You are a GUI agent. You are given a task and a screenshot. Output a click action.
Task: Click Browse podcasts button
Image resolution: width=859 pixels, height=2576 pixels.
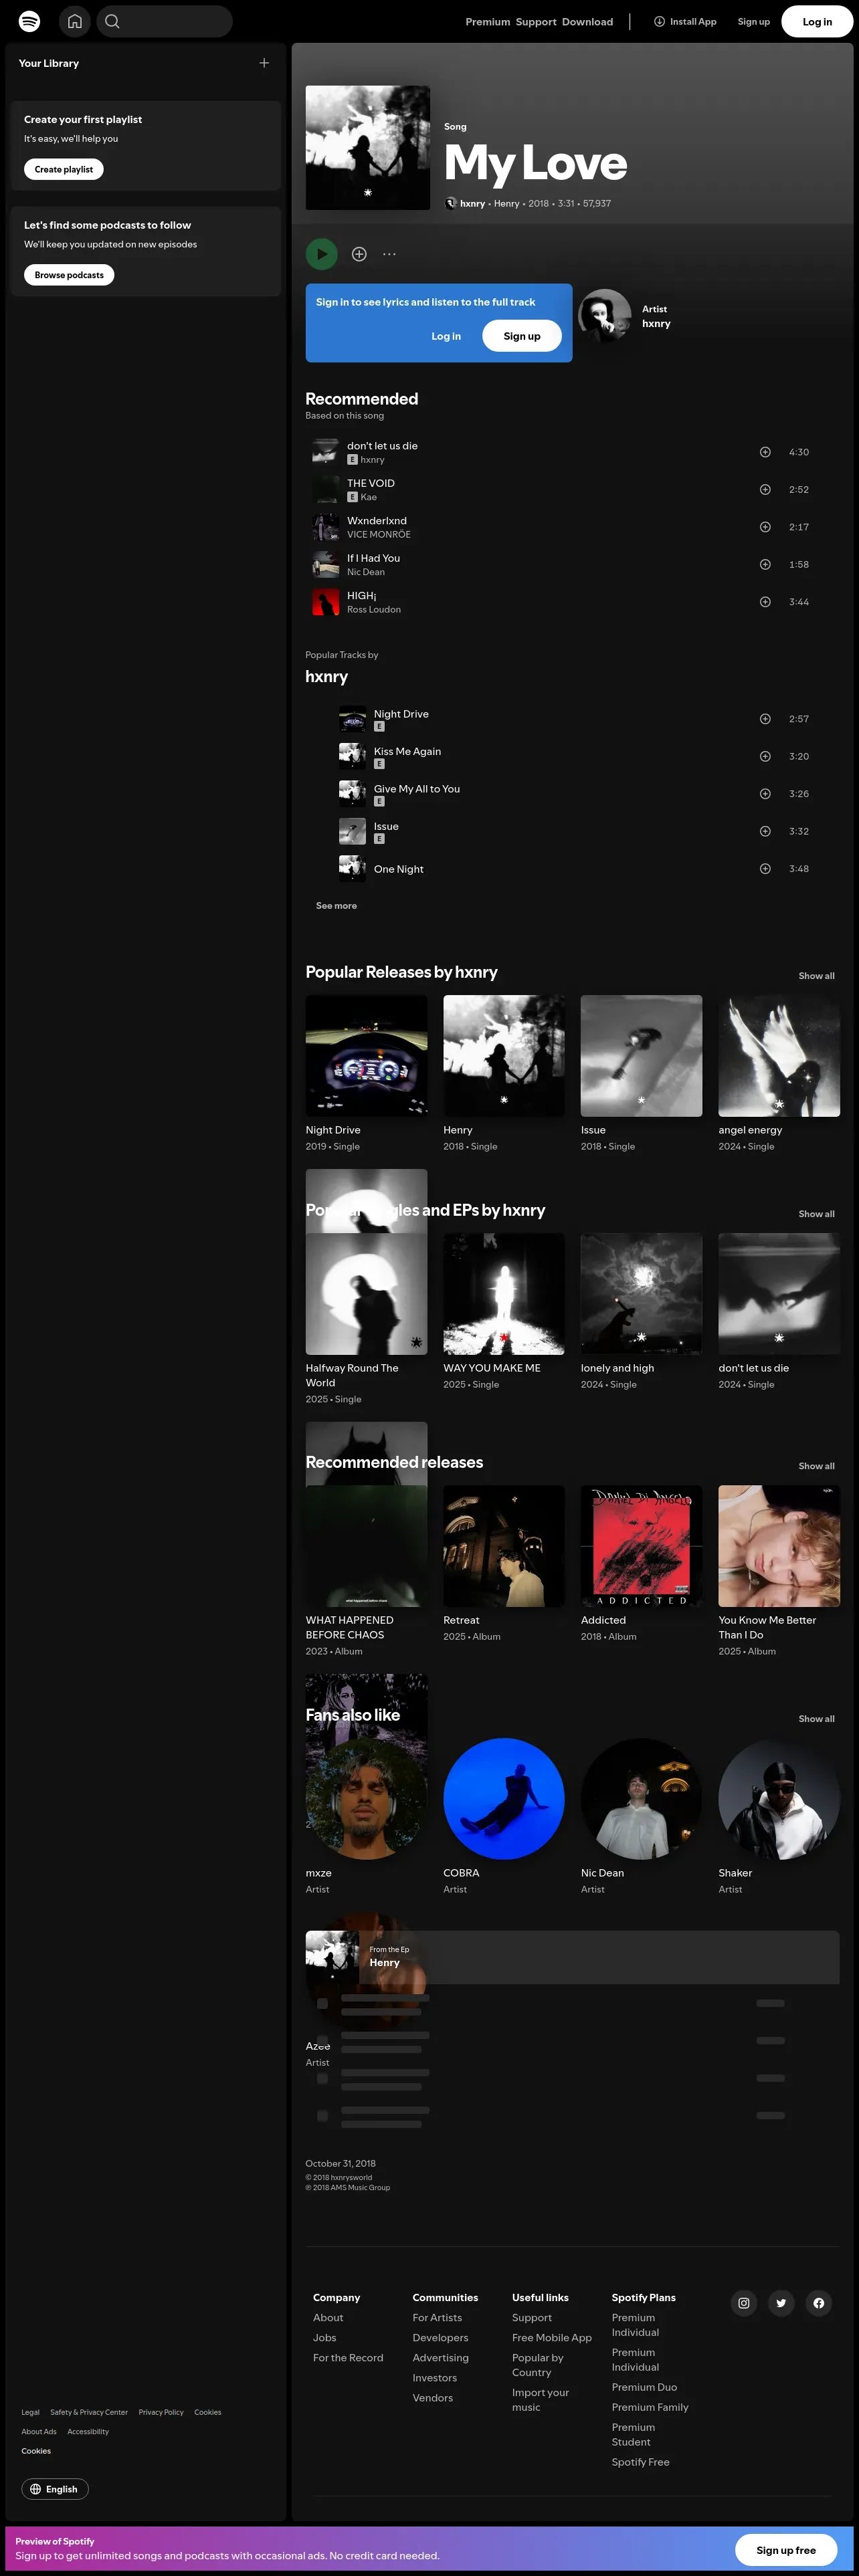click(69, 275)
